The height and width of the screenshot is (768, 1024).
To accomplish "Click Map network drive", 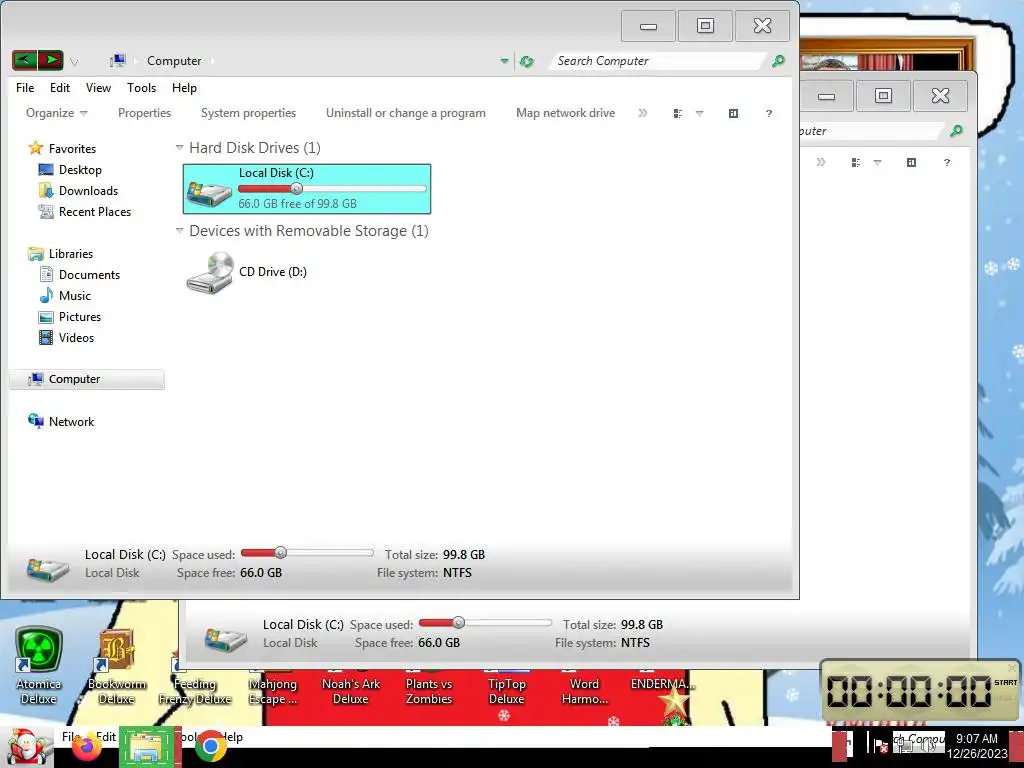I will tap(566, 113).
